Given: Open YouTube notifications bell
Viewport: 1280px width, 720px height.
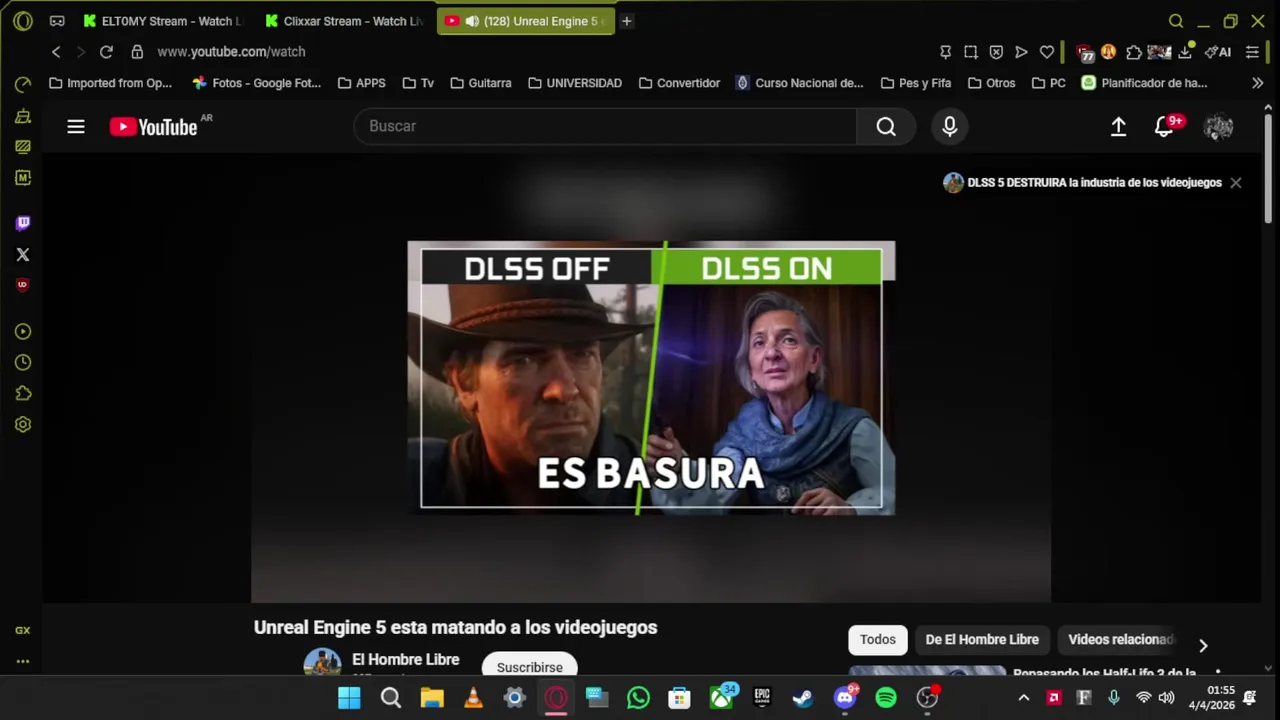Looking at the screenshot, I should pyautogui.click(x=1164, y=126).
